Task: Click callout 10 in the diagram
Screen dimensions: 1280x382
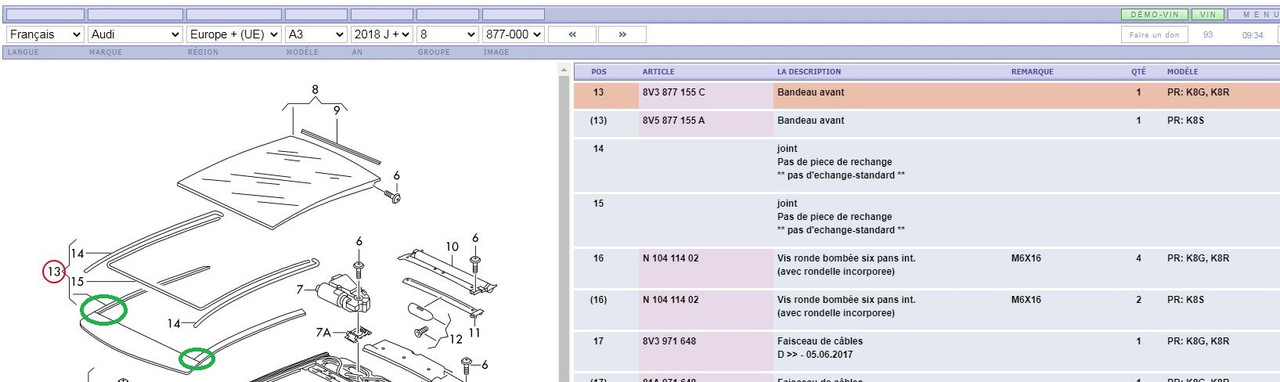Action: click(x=452, y=246)
